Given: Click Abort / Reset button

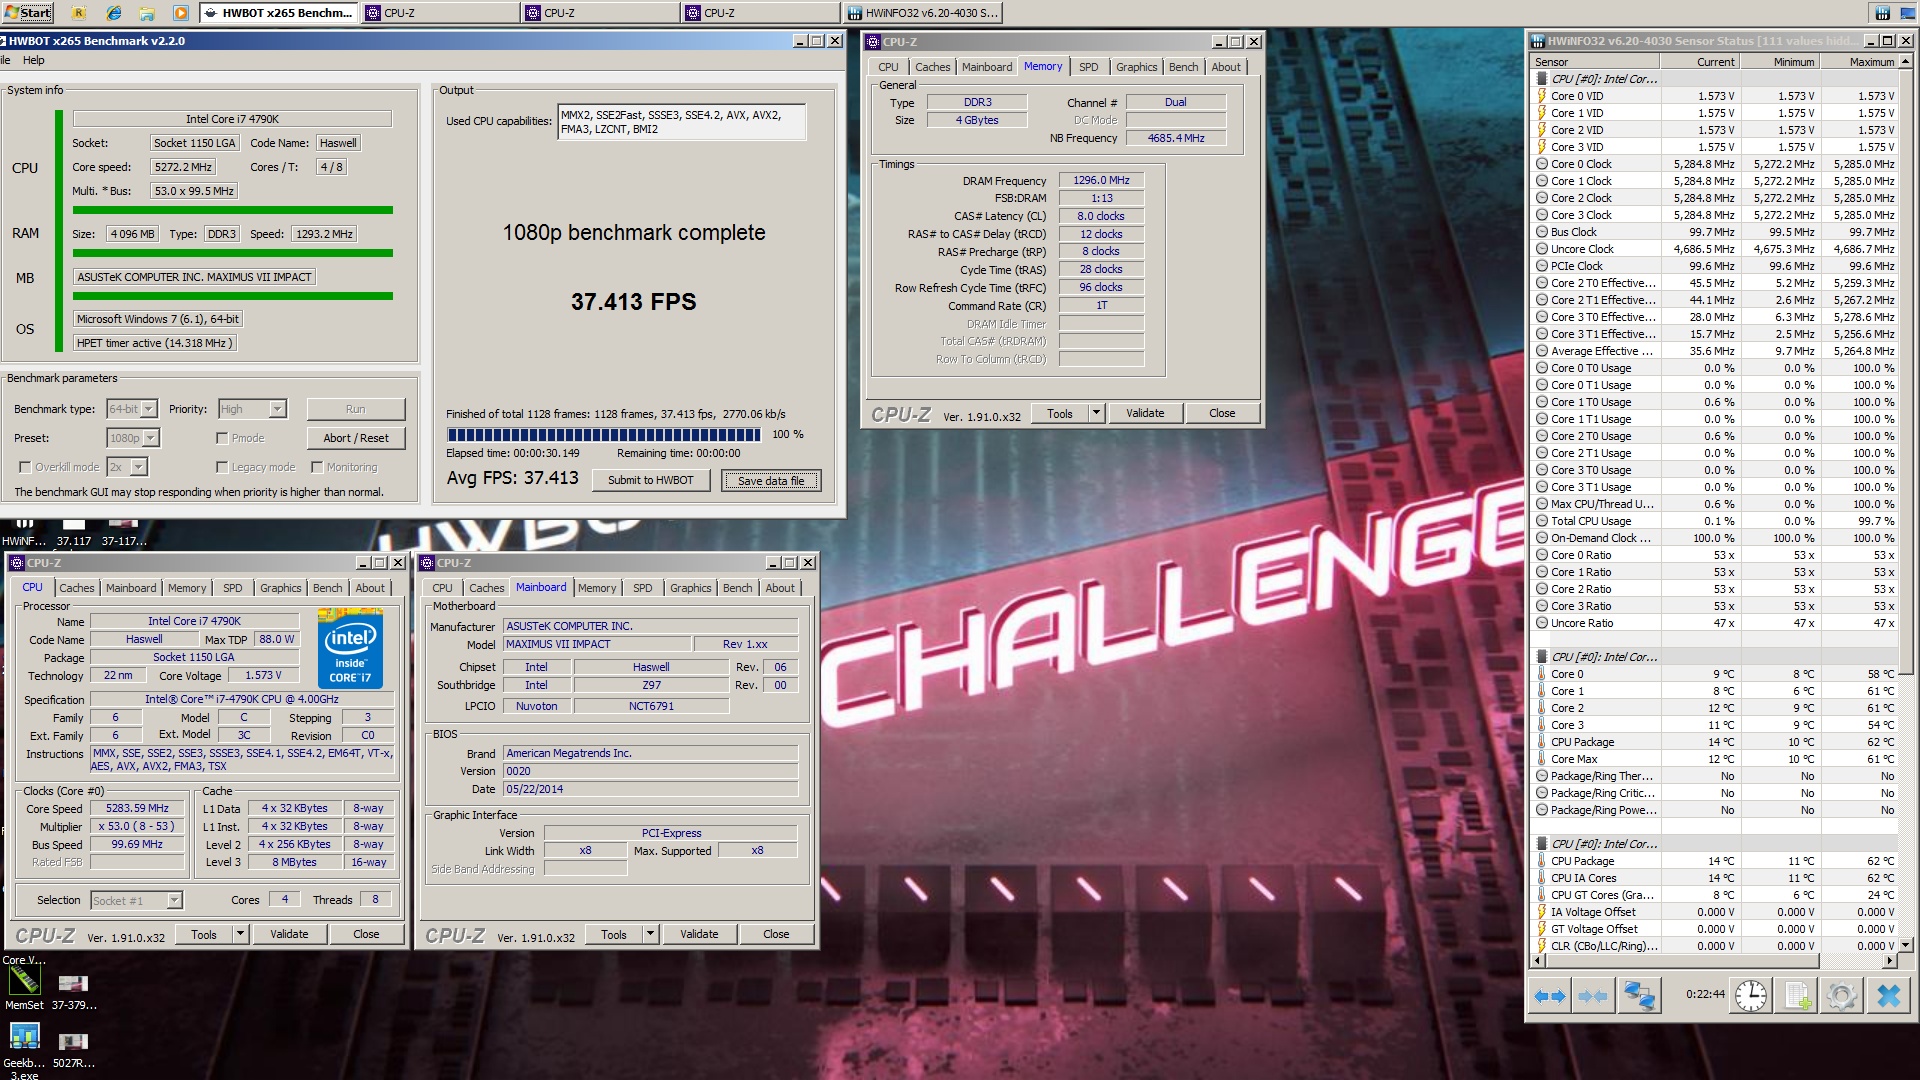Looking at the screenshot, I should coord(355,438).
